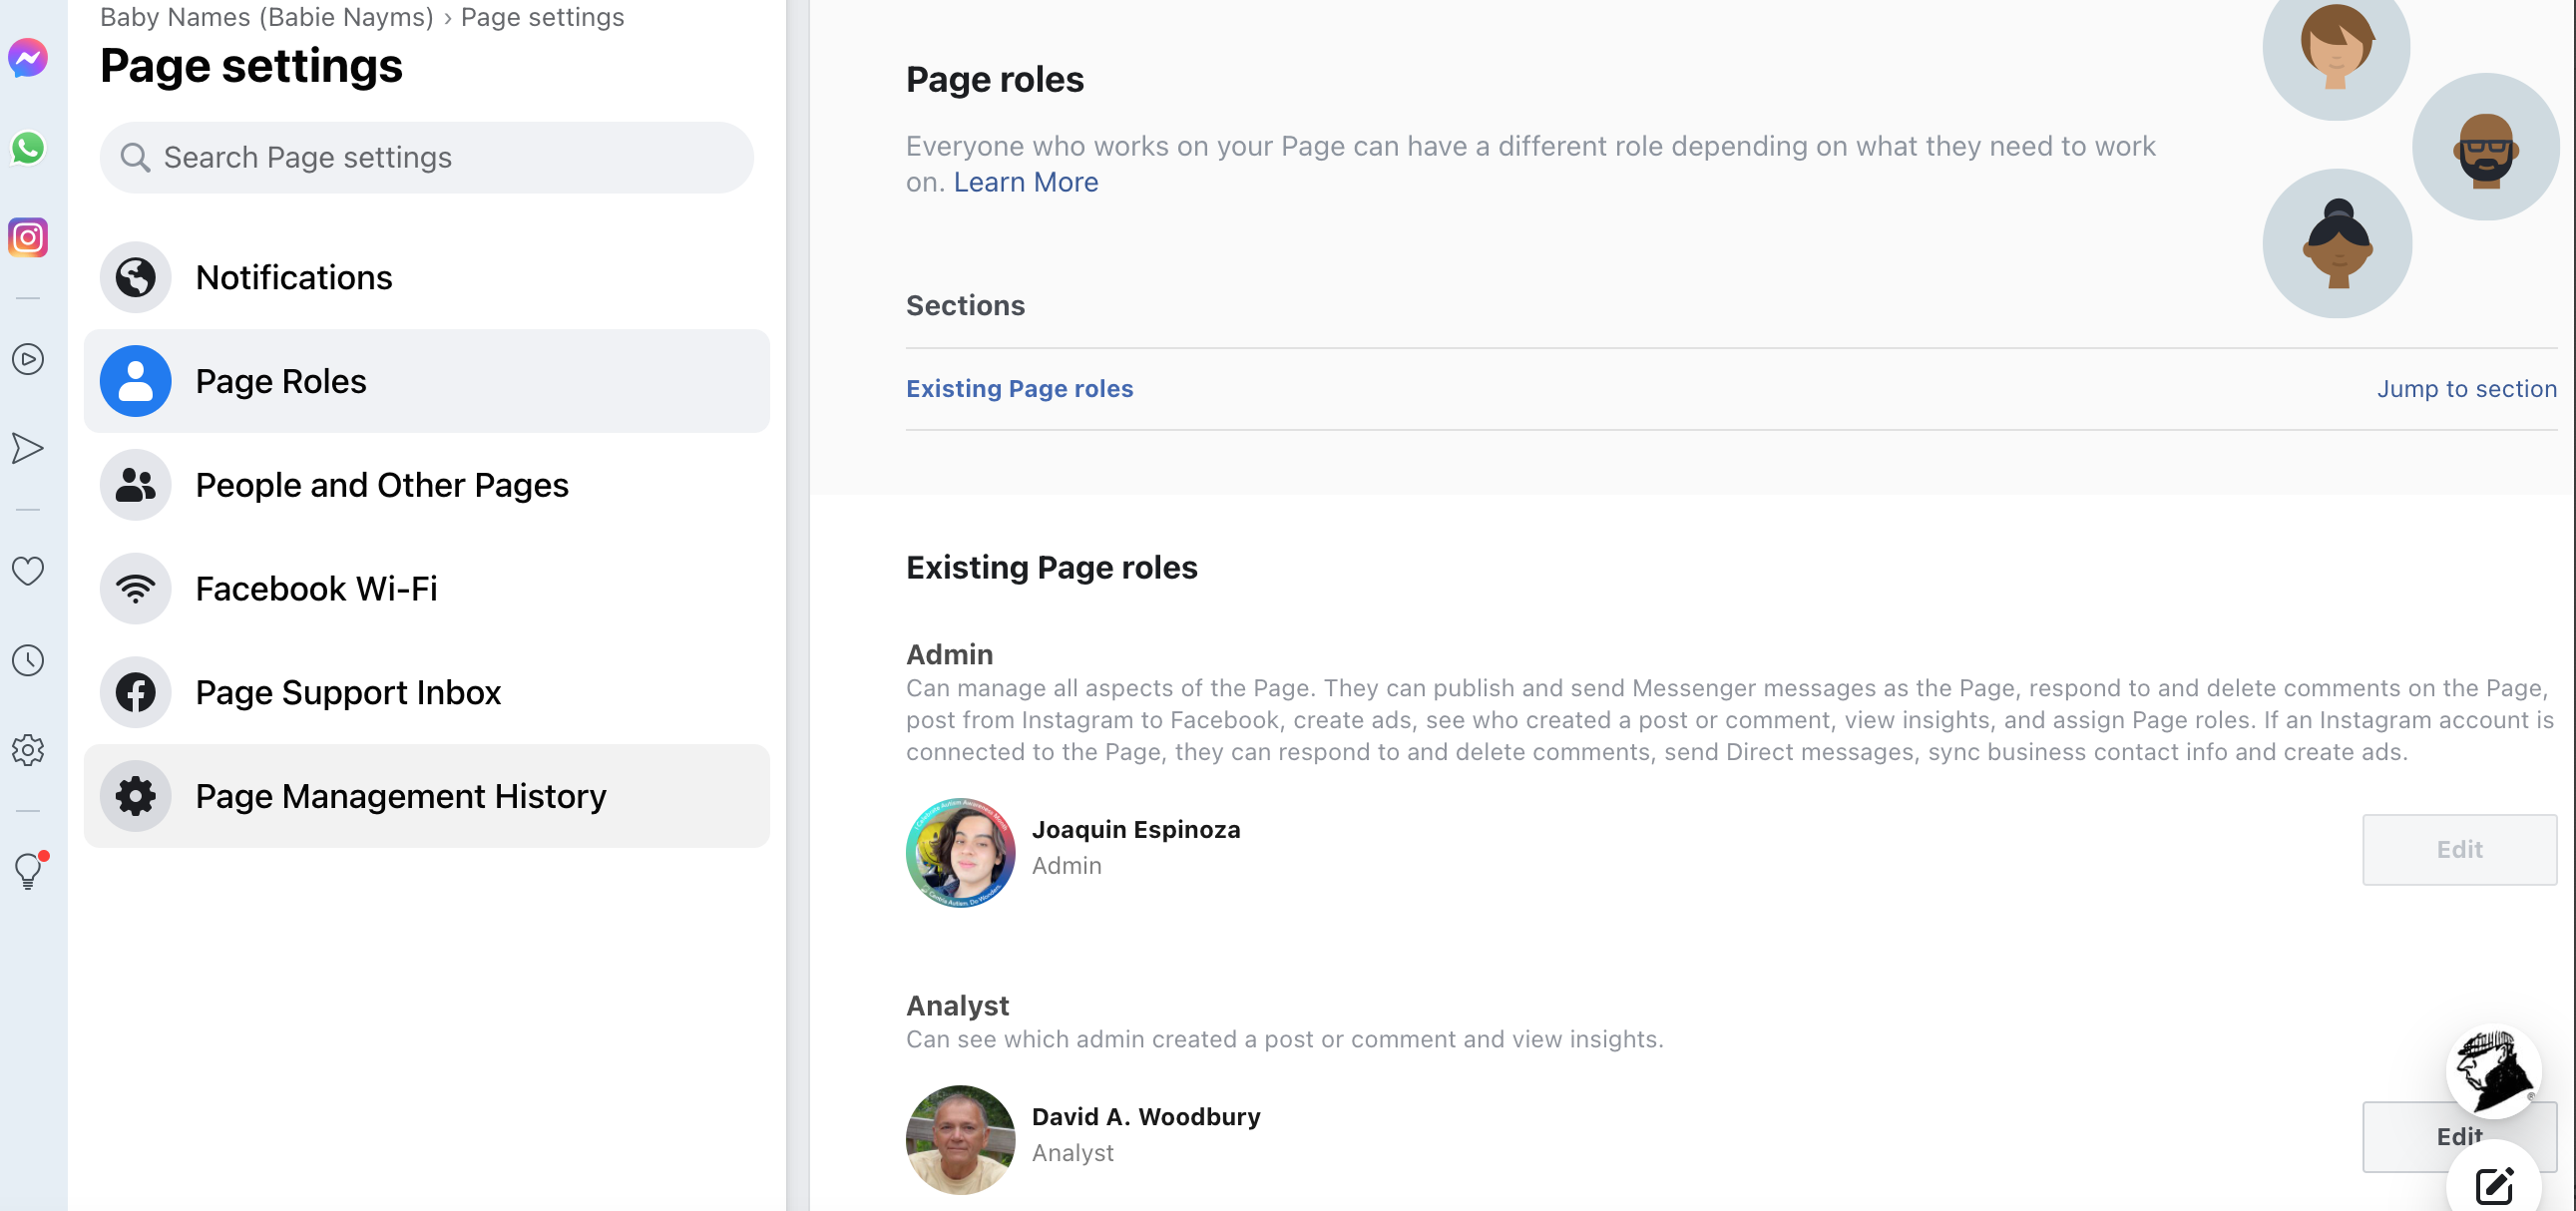The image size is (2576, 1211).
Task: Open People and Other Pages settings
Action: pyautogui.click(x=382, y=485)
